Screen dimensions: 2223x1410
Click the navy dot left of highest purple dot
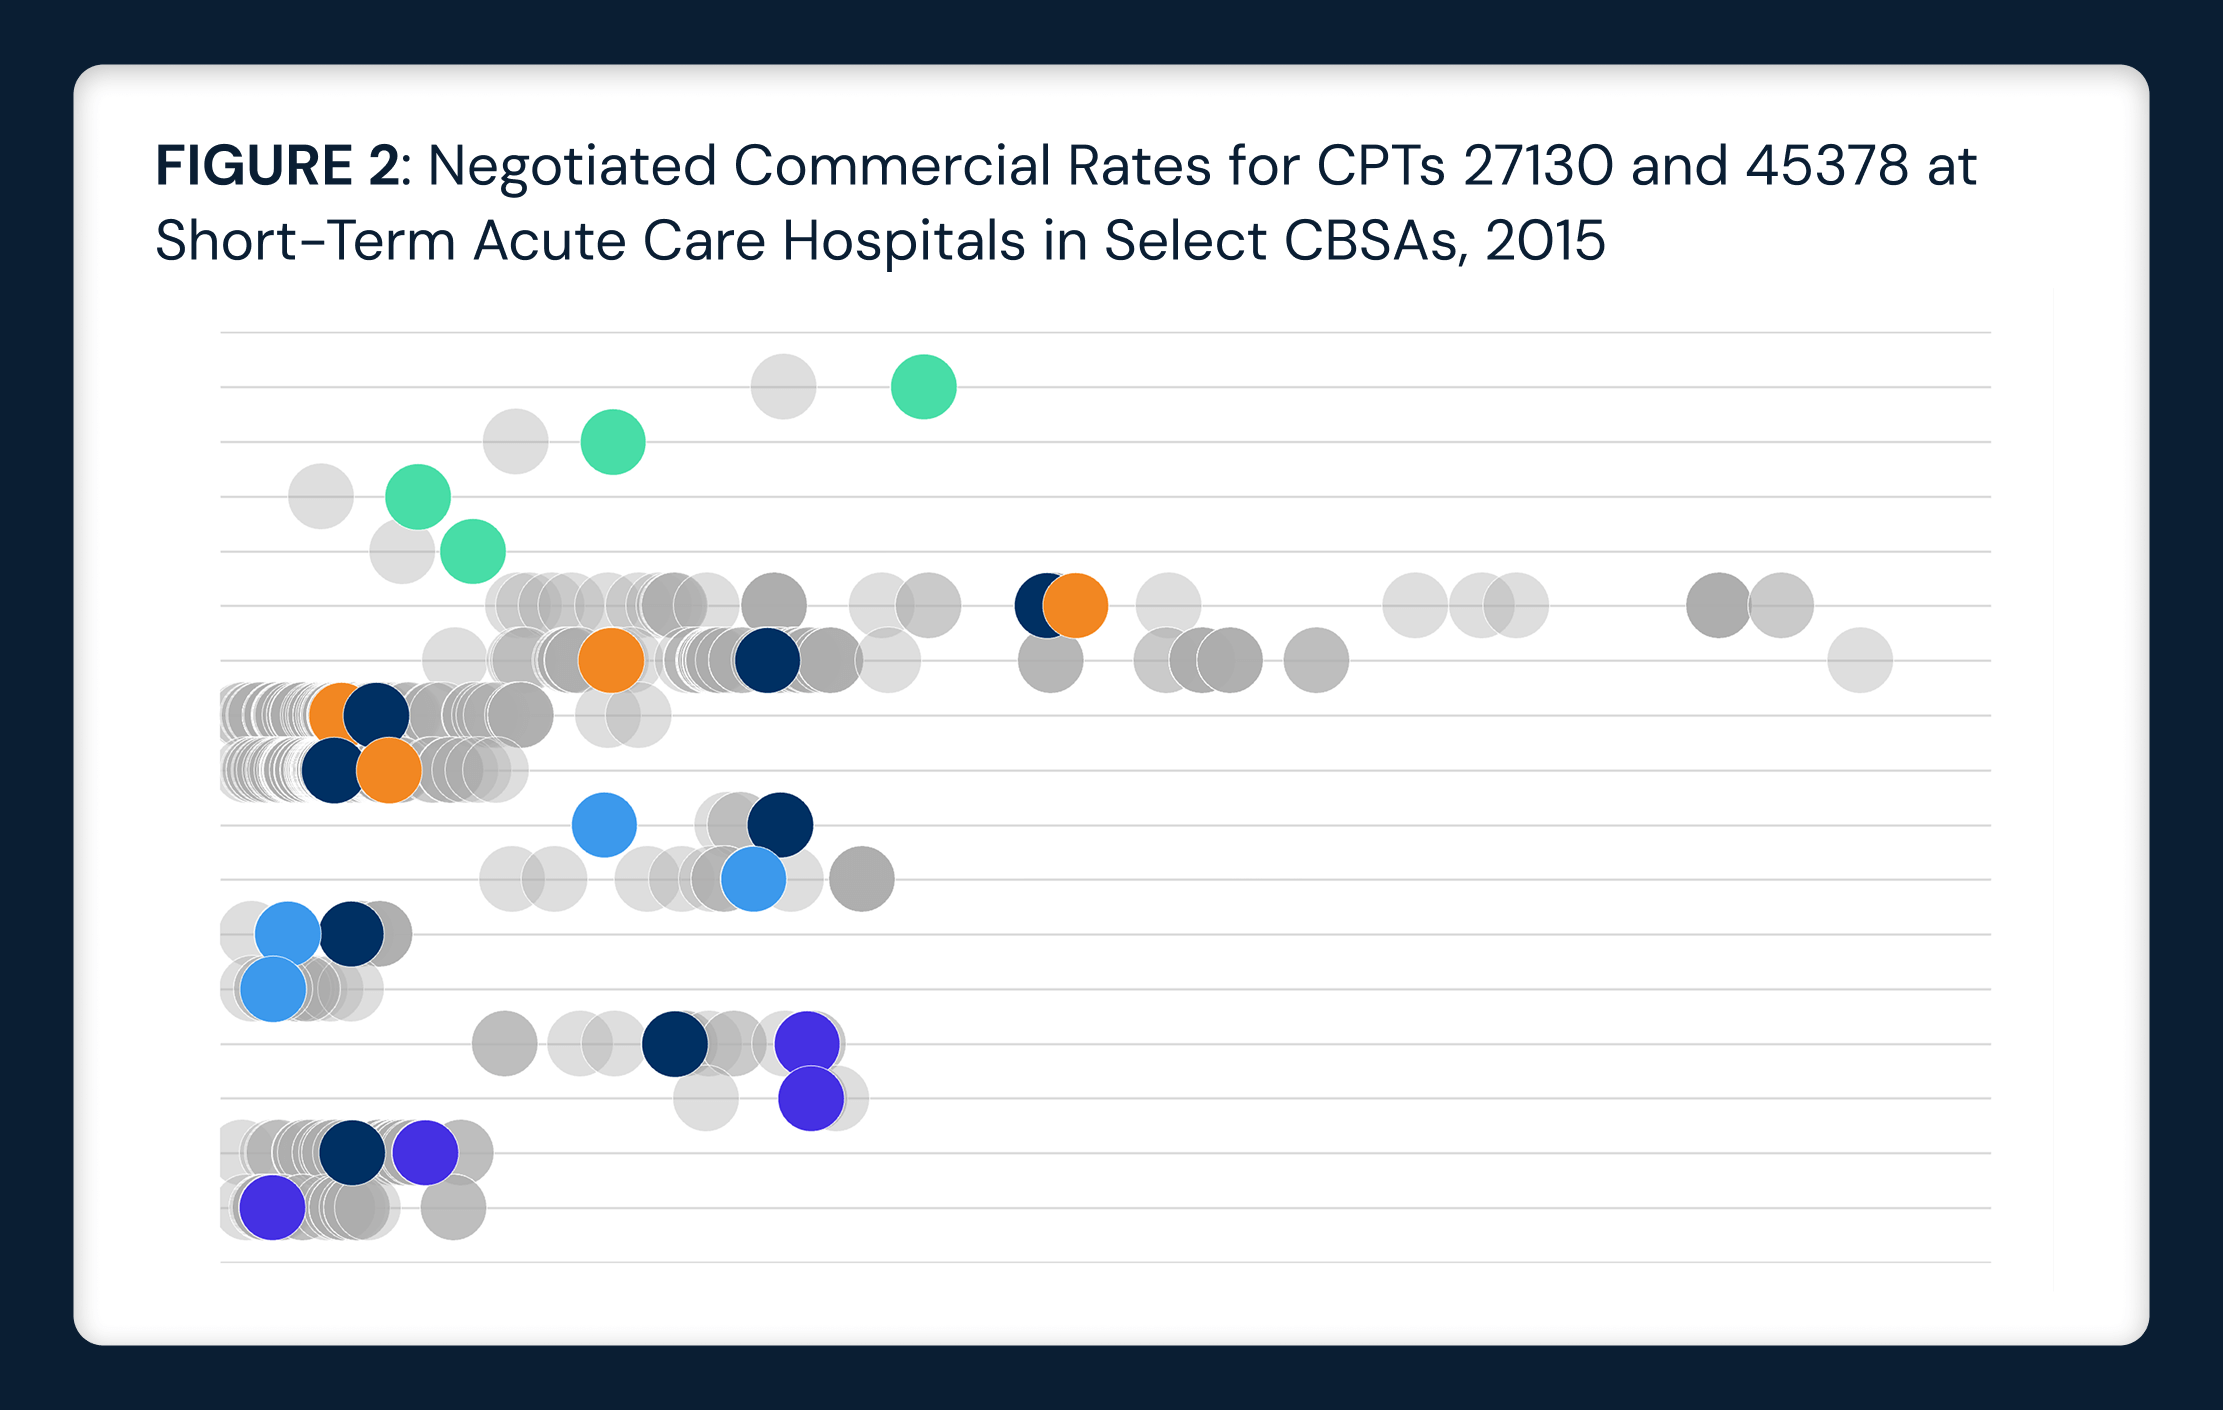coord(675,1043)
